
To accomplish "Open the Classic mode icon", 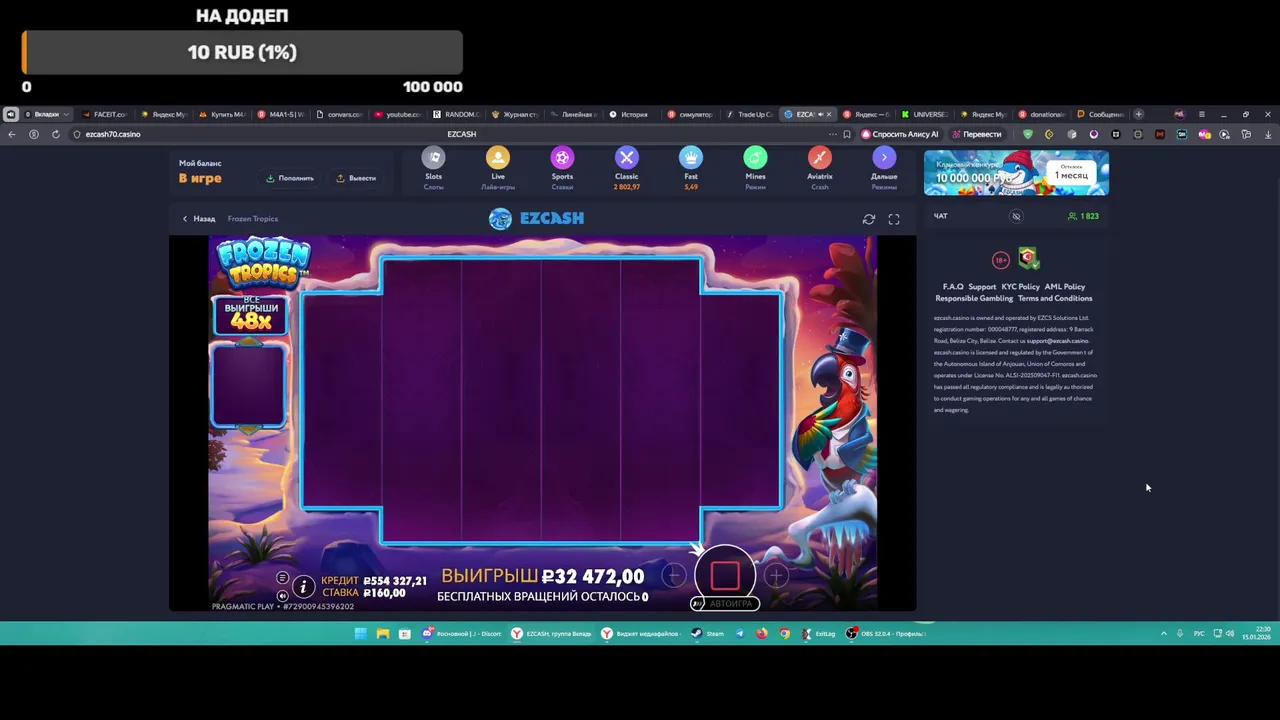I will [x=627, y=158].
